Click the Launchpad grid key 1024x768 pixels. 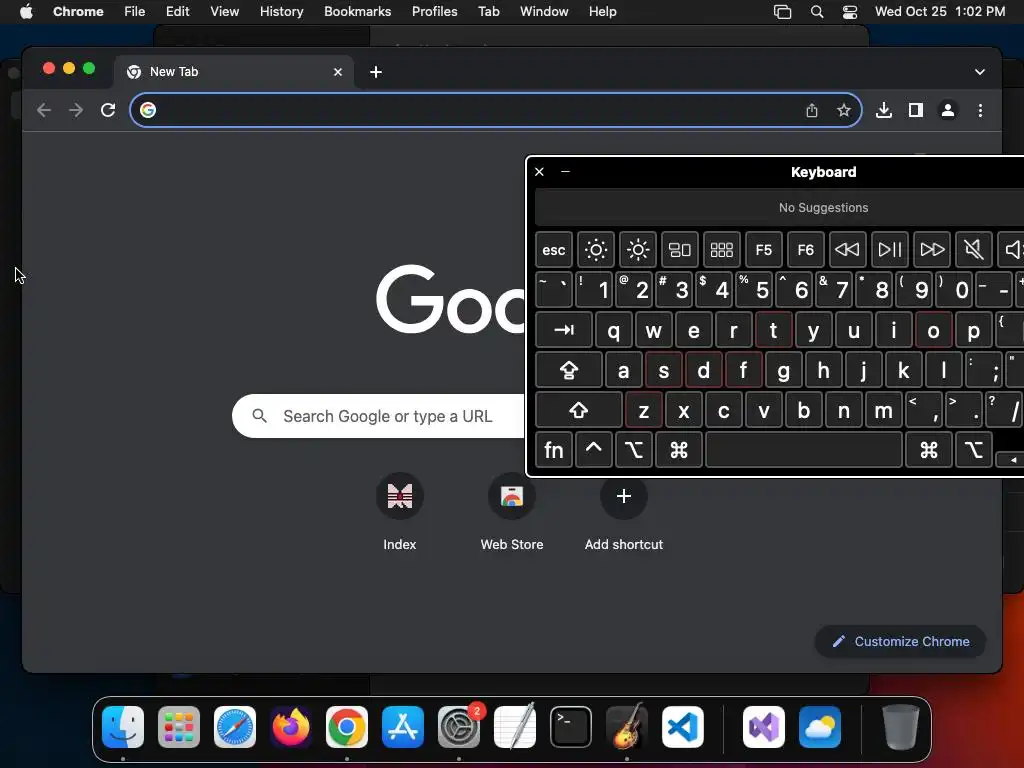point(722,249)
